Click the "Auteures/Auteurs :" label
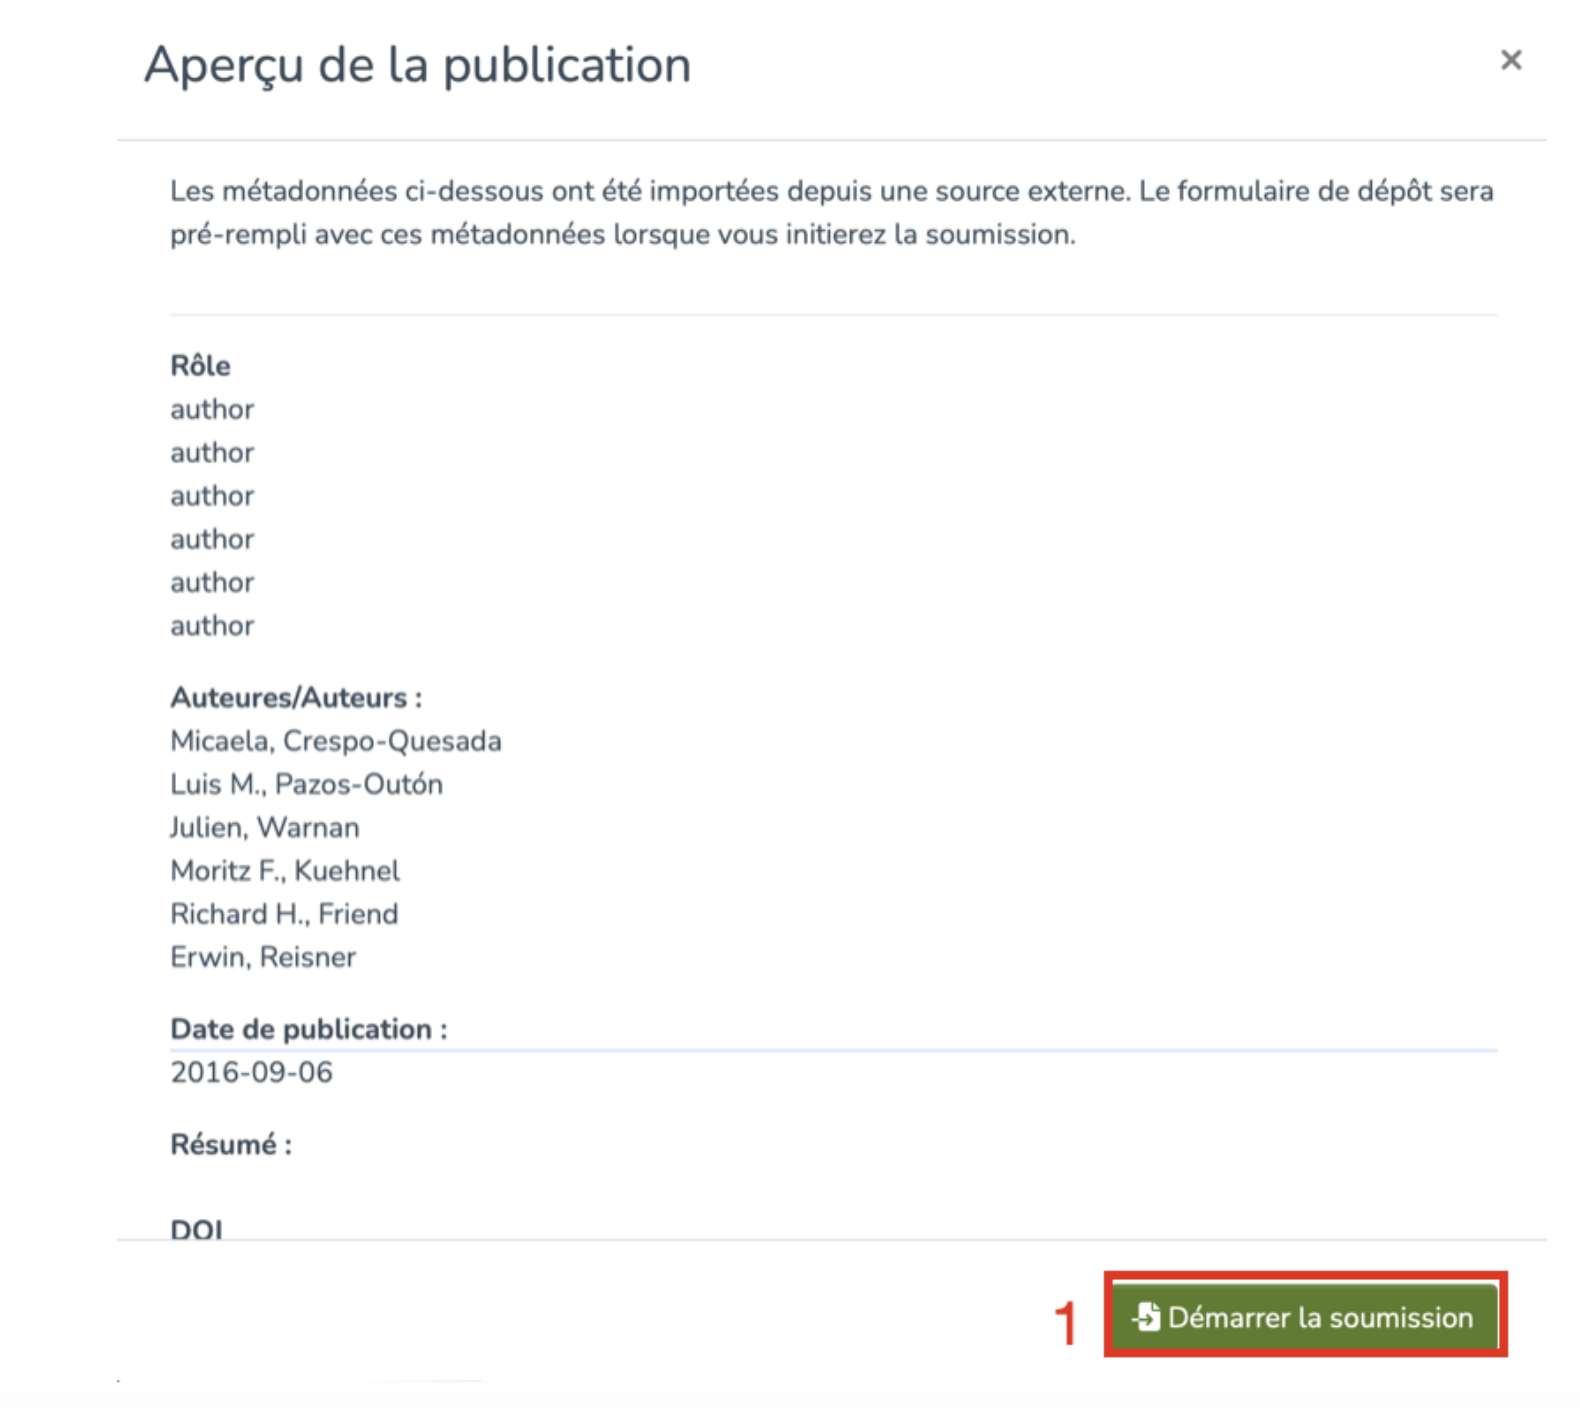This screenshot has height=1408, width=1580. point(296,698)
